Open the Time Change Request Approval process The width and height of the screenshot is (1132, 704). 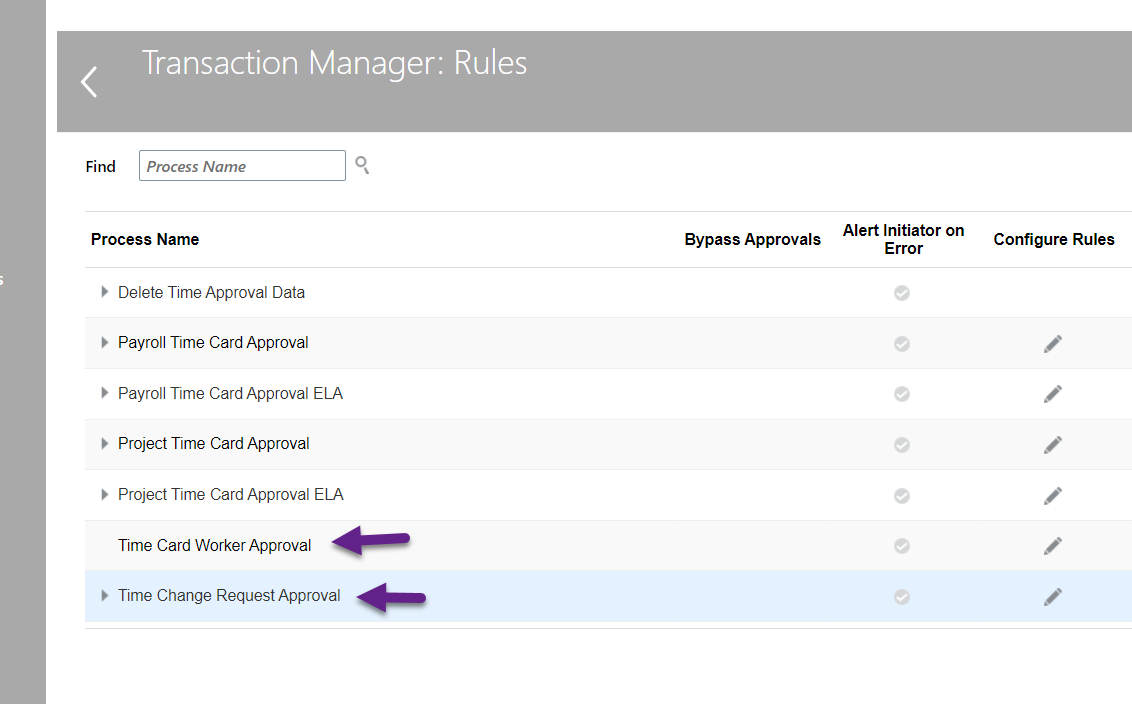pyautogui.click(x=229, y=595)
